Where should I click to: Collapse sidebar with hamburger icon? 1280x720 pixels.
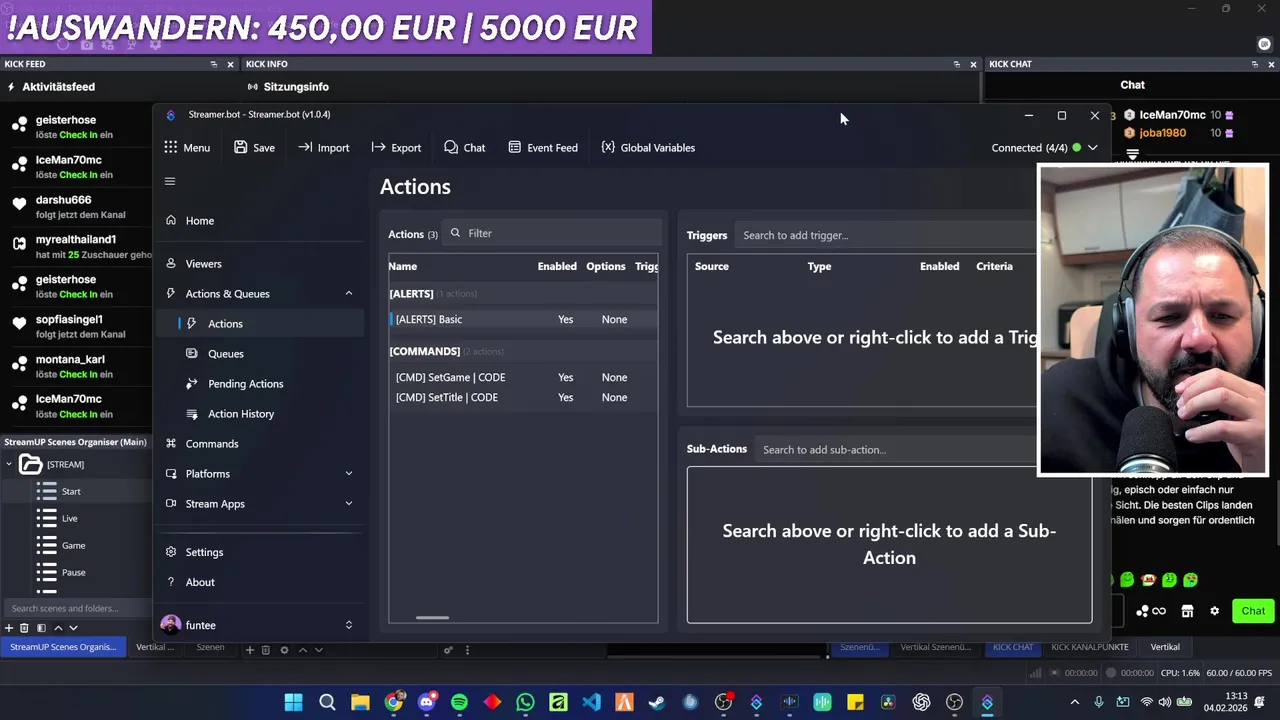(170, 181)
